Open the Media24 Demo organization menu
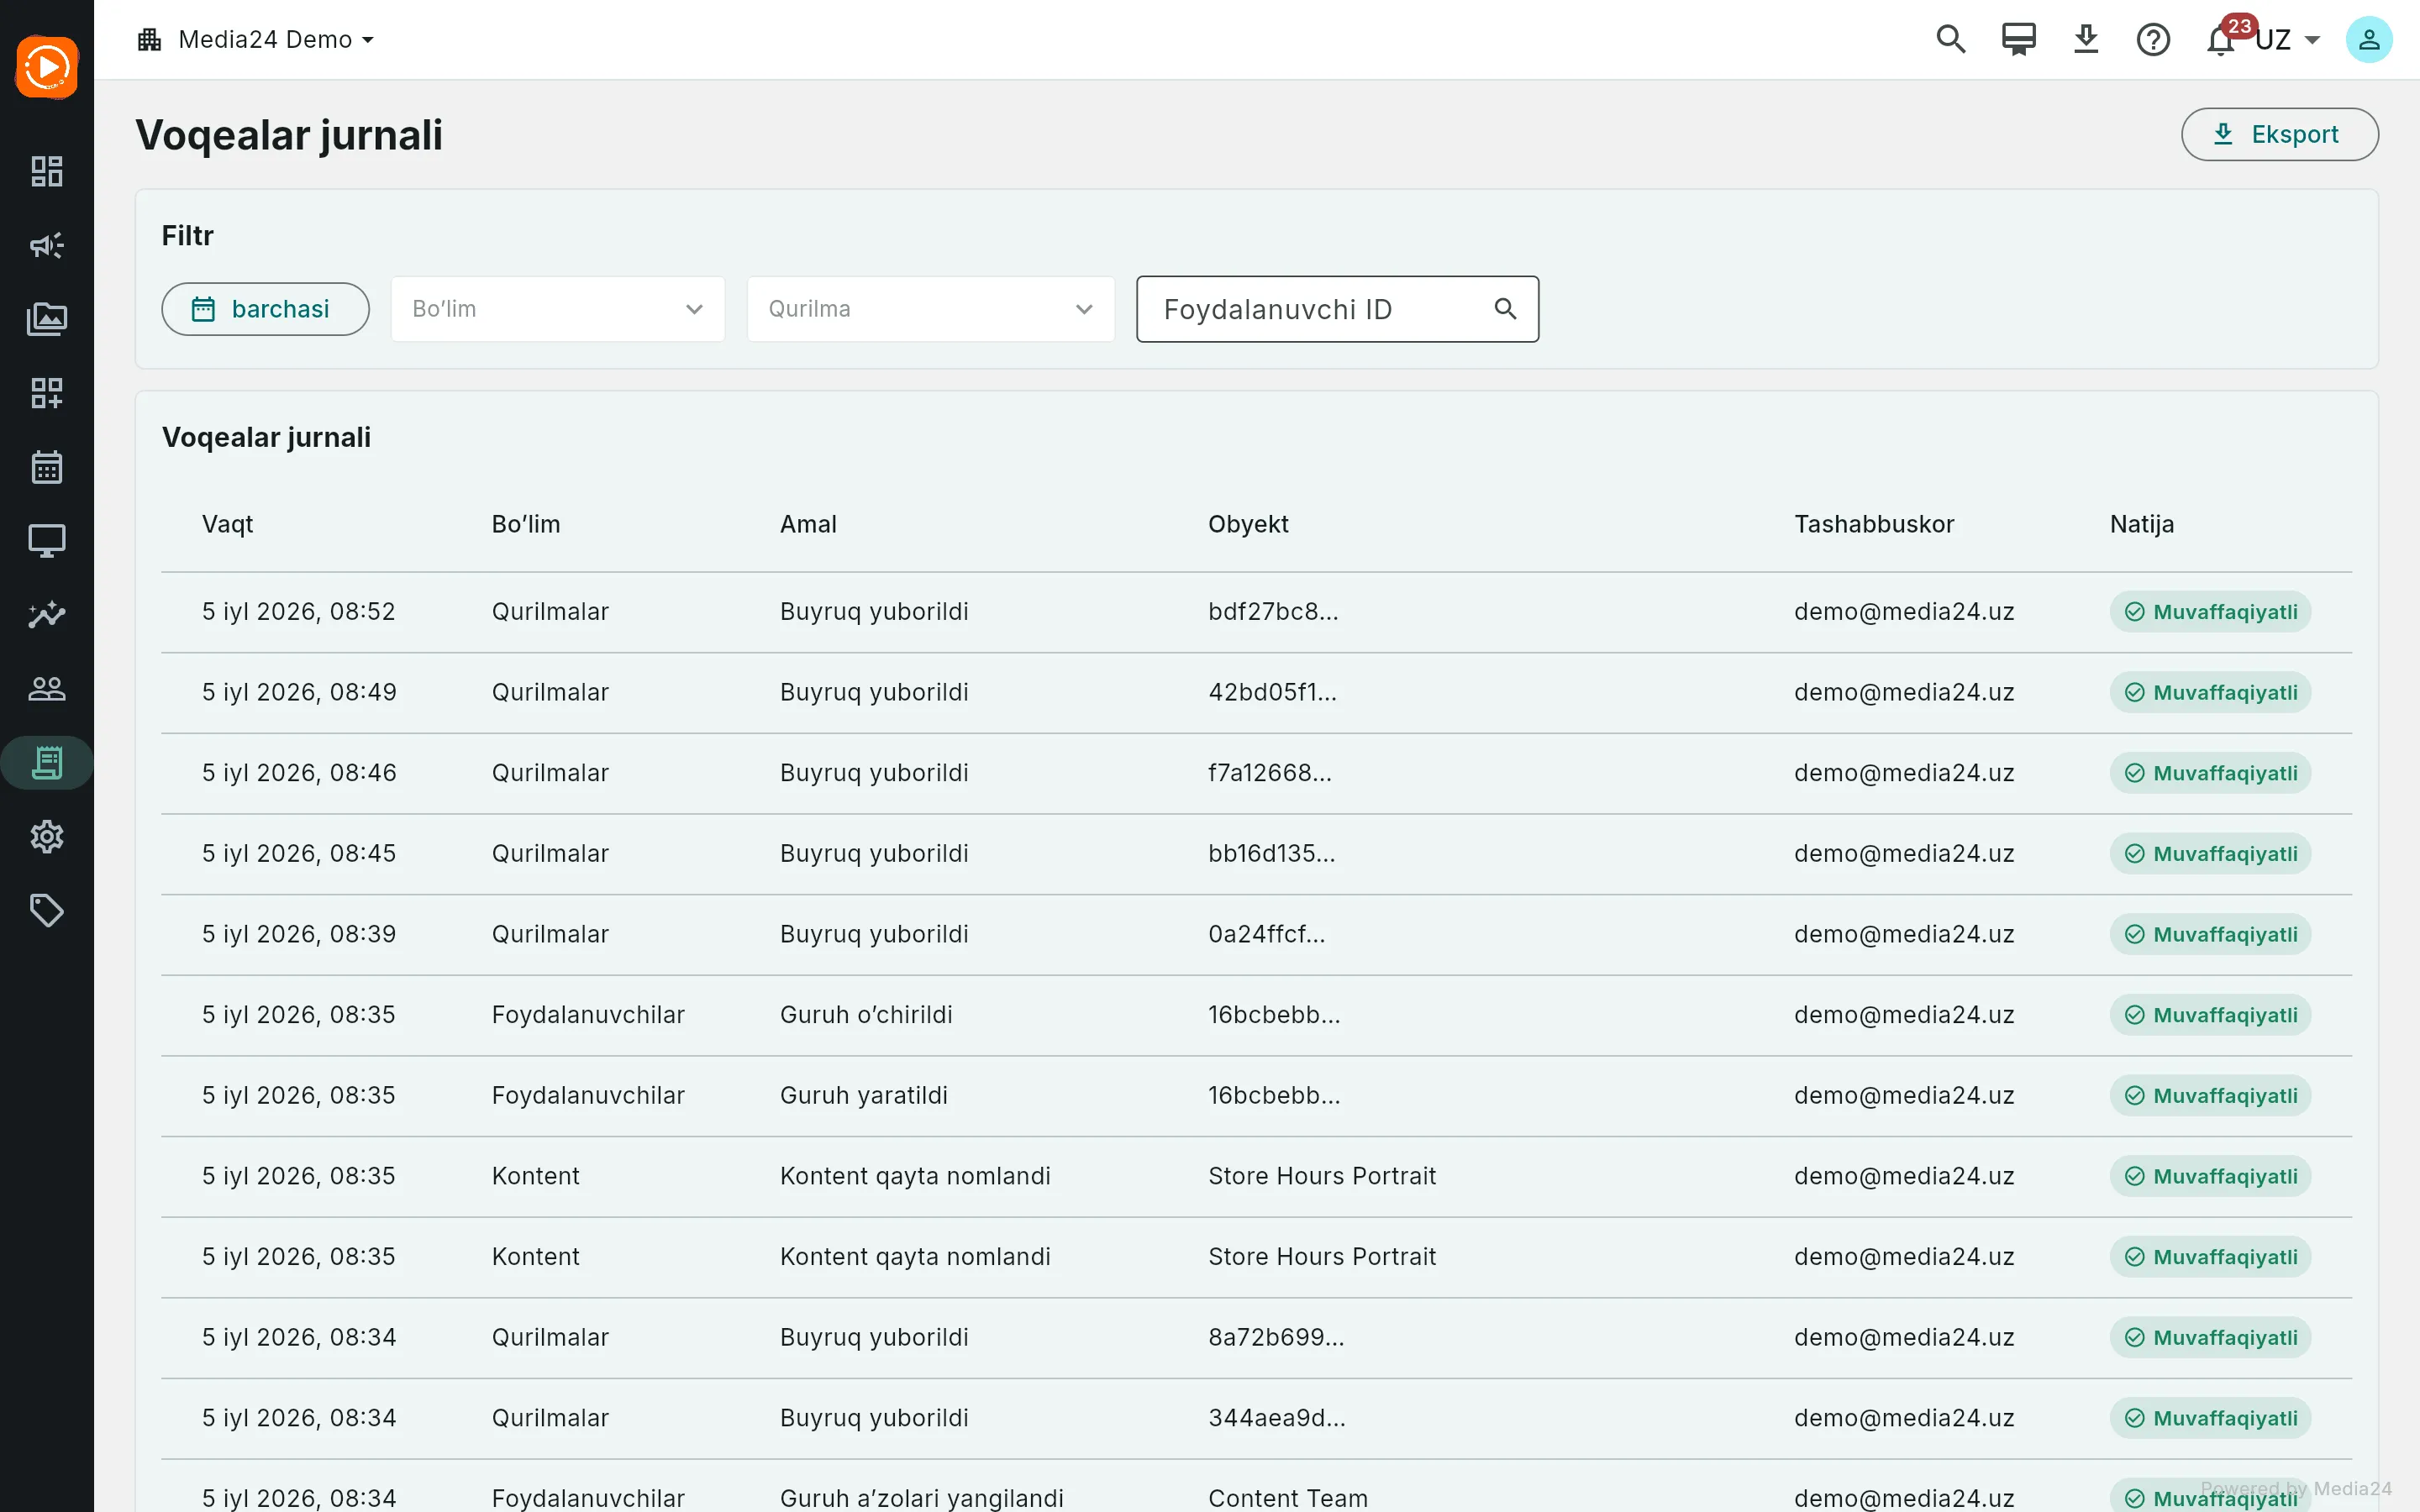Image resolution: width=2420 pixels, height=1512 pixels. 256,40
